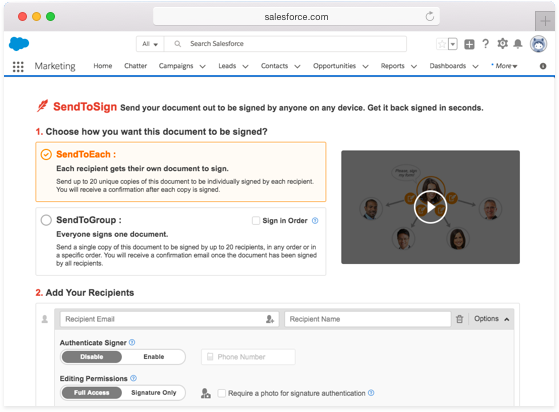
Task: Open the All search scope dropdown
Action: 150,44
